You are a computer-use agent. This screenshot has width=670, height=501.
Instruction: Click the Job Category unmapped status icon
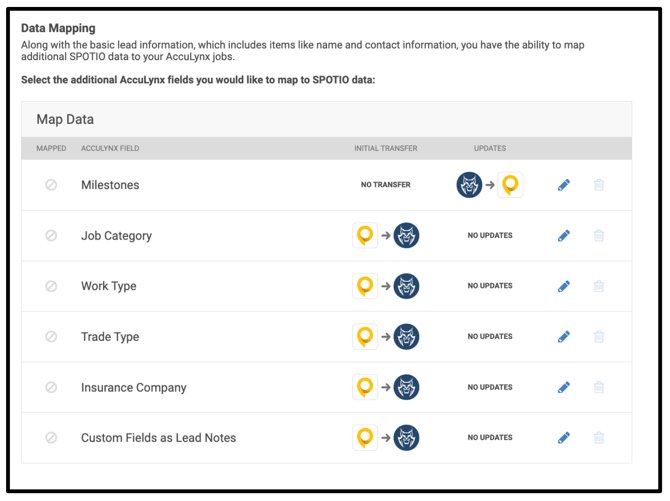[51, 236]
